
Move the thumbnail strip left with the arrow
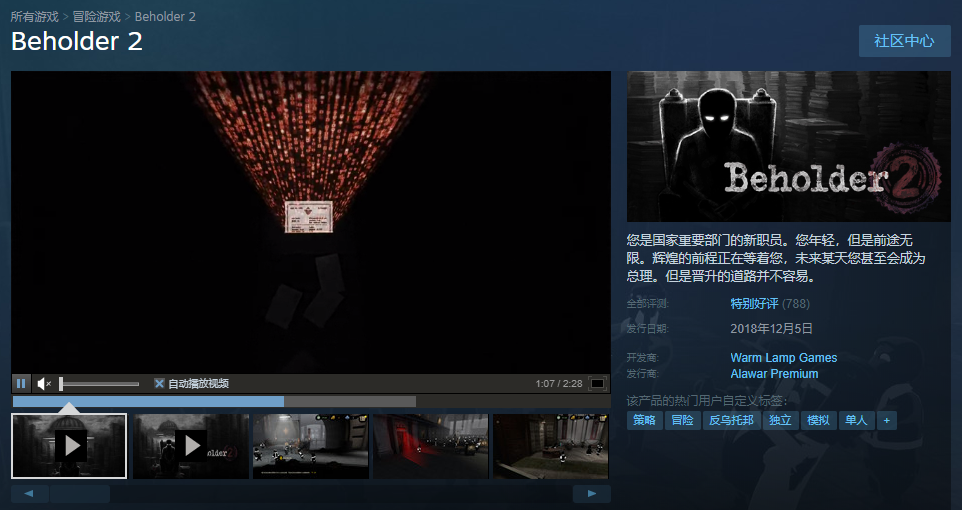(x=29, y=493)
